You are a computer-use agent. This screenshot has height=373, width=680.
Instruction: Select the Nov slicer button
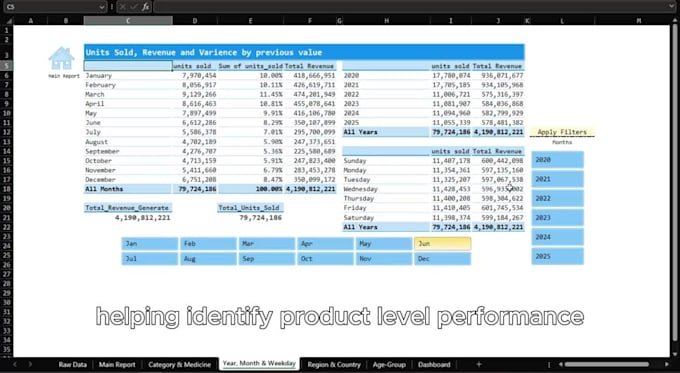click(384, 259)
